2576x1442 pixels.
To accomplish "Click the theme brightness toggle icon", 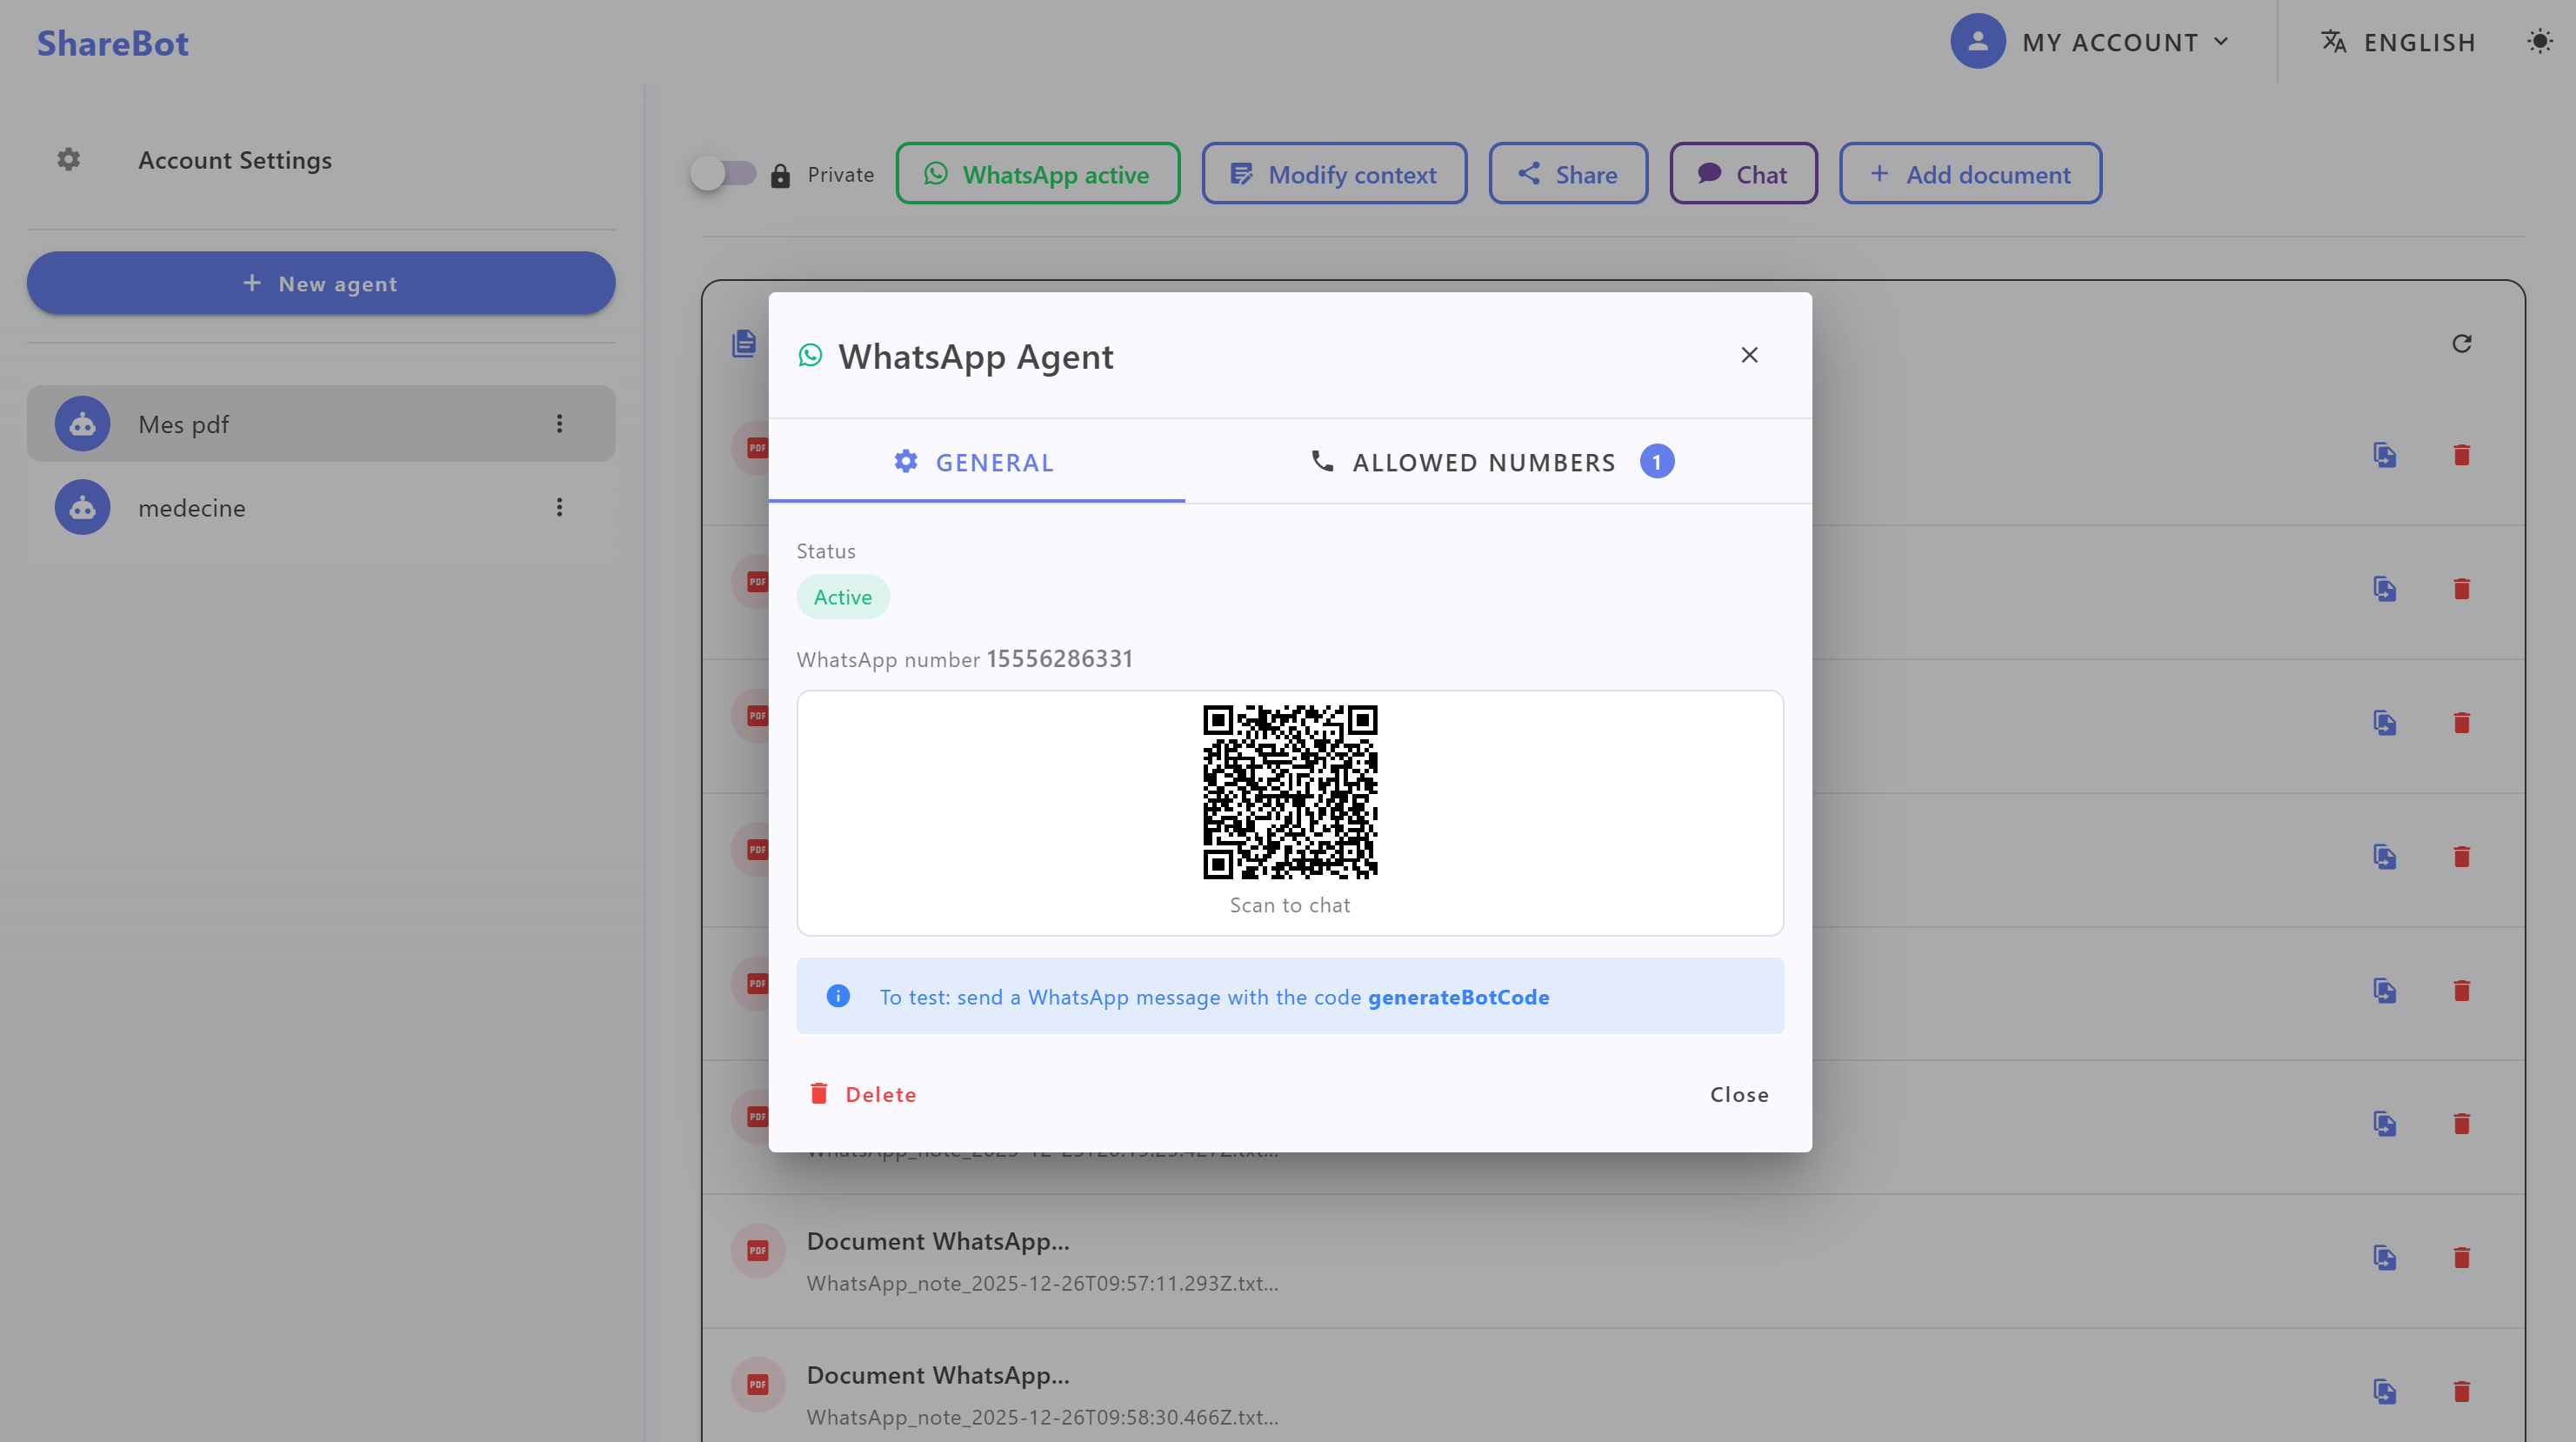I will [x=2539, y=42].
